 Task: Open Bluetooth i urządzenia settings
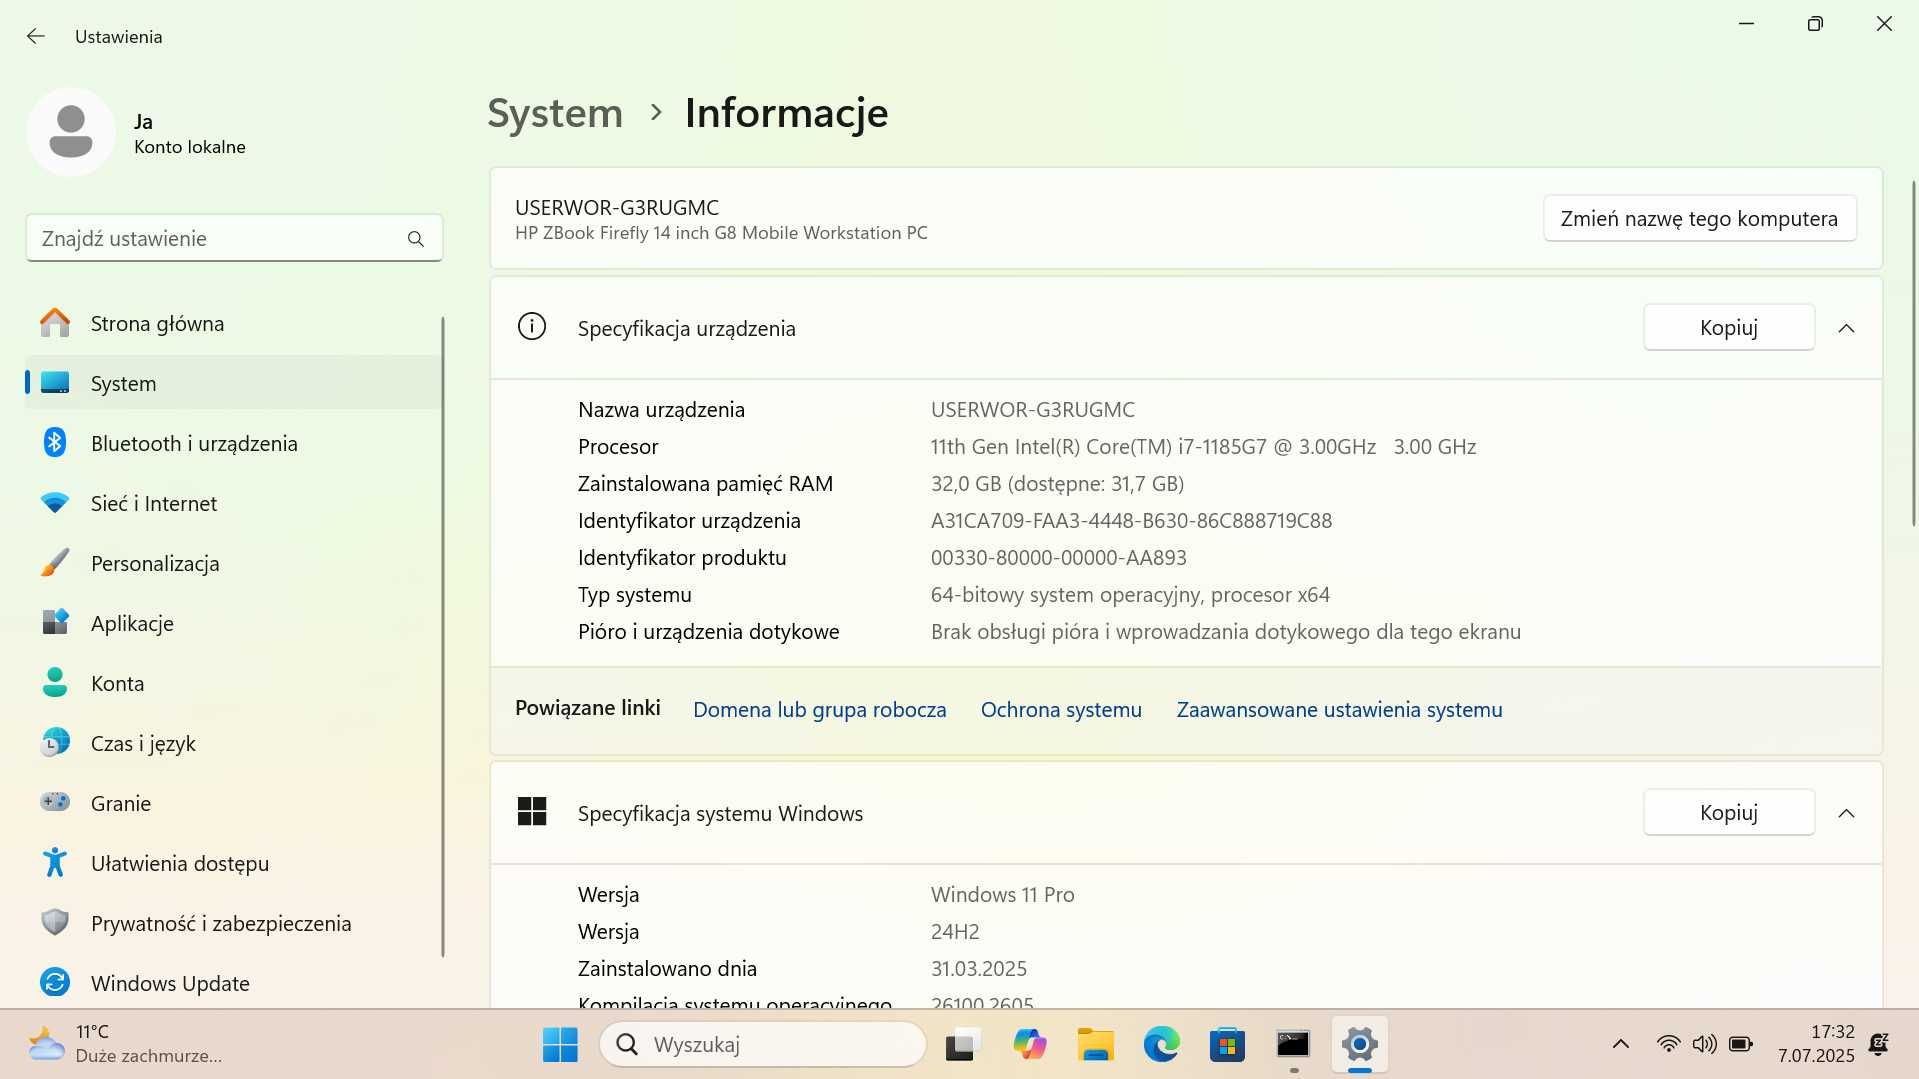(234, 443)
